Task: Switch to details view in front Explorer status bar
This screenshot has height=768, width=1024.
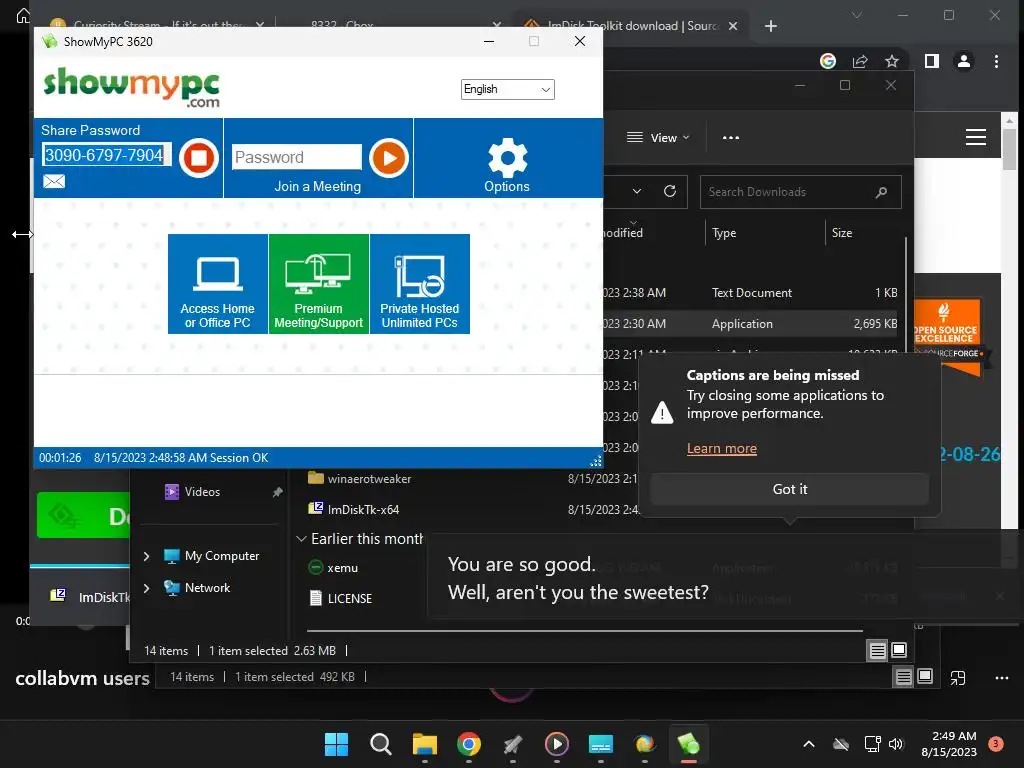Action: (877, 650)
